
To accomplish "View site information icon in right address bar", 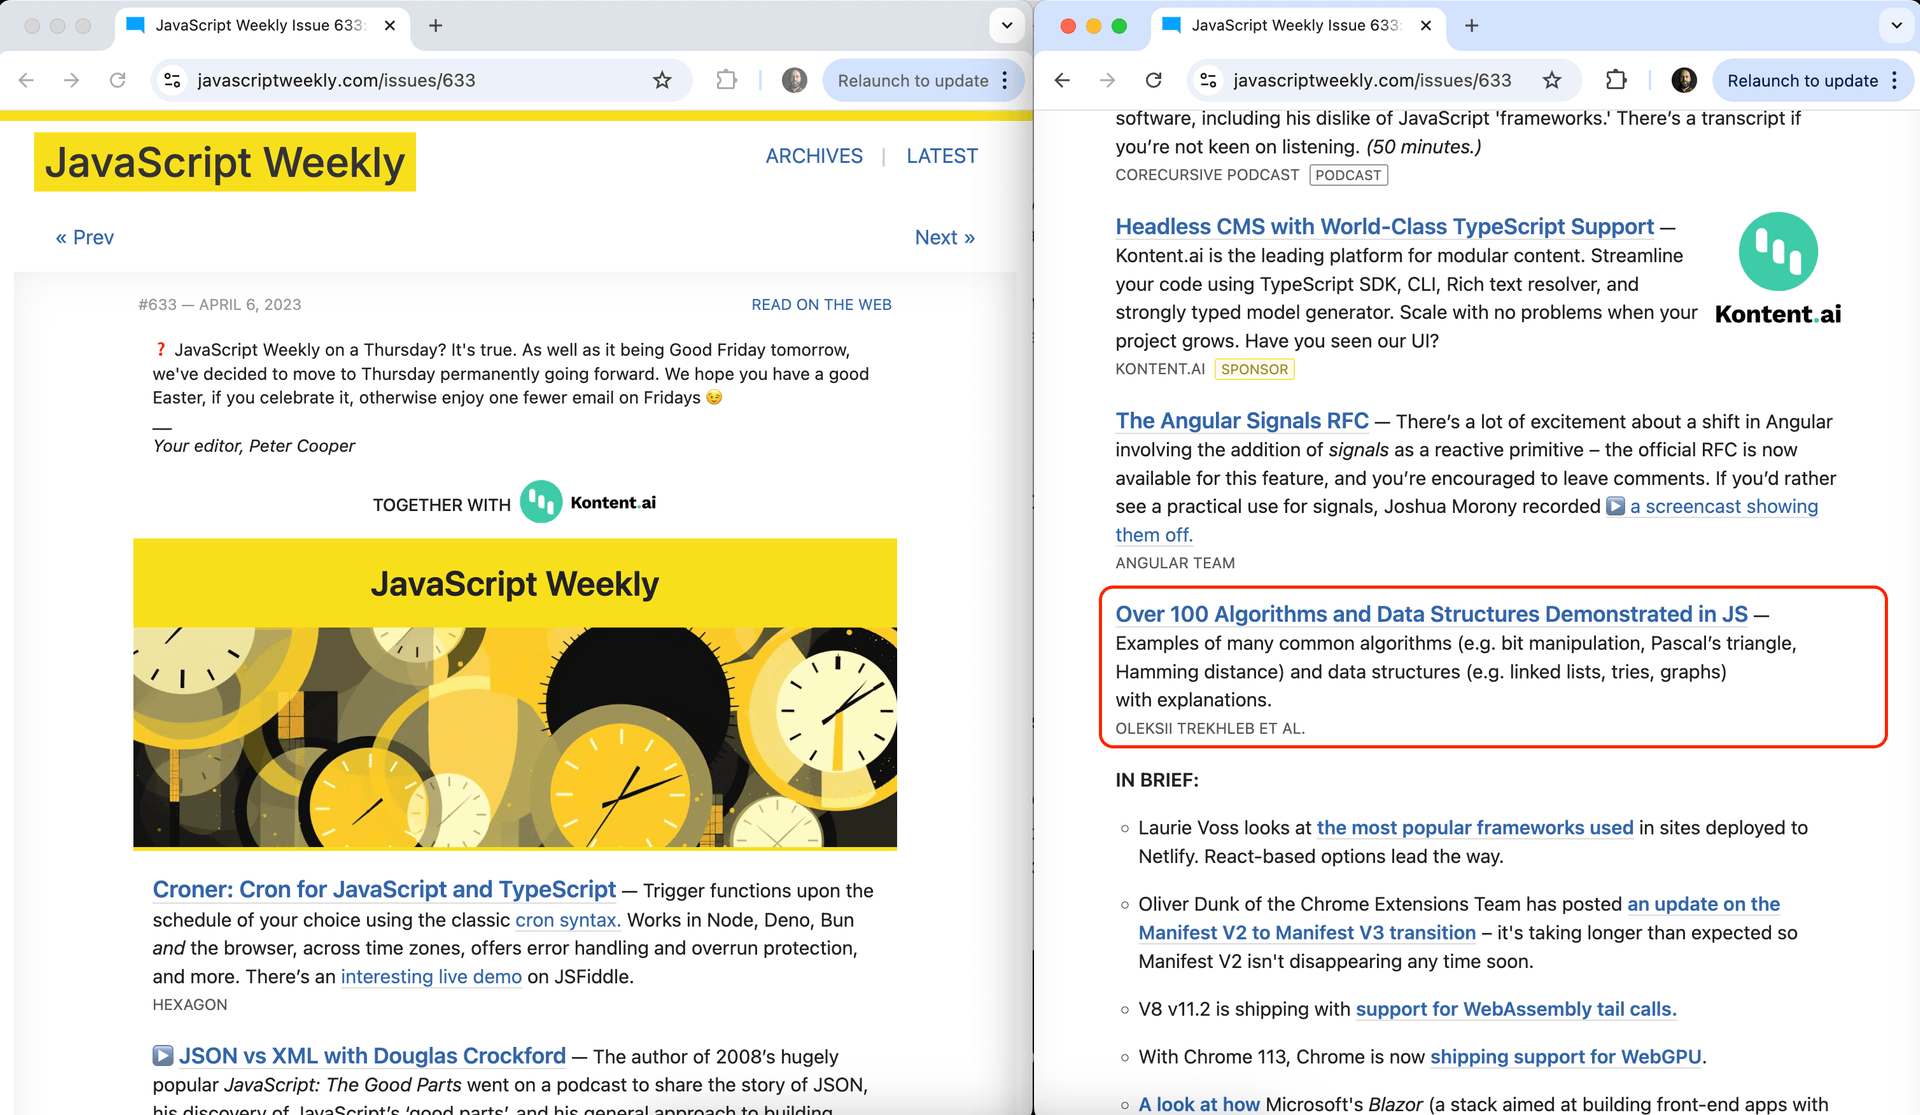I will (1208, 80).
